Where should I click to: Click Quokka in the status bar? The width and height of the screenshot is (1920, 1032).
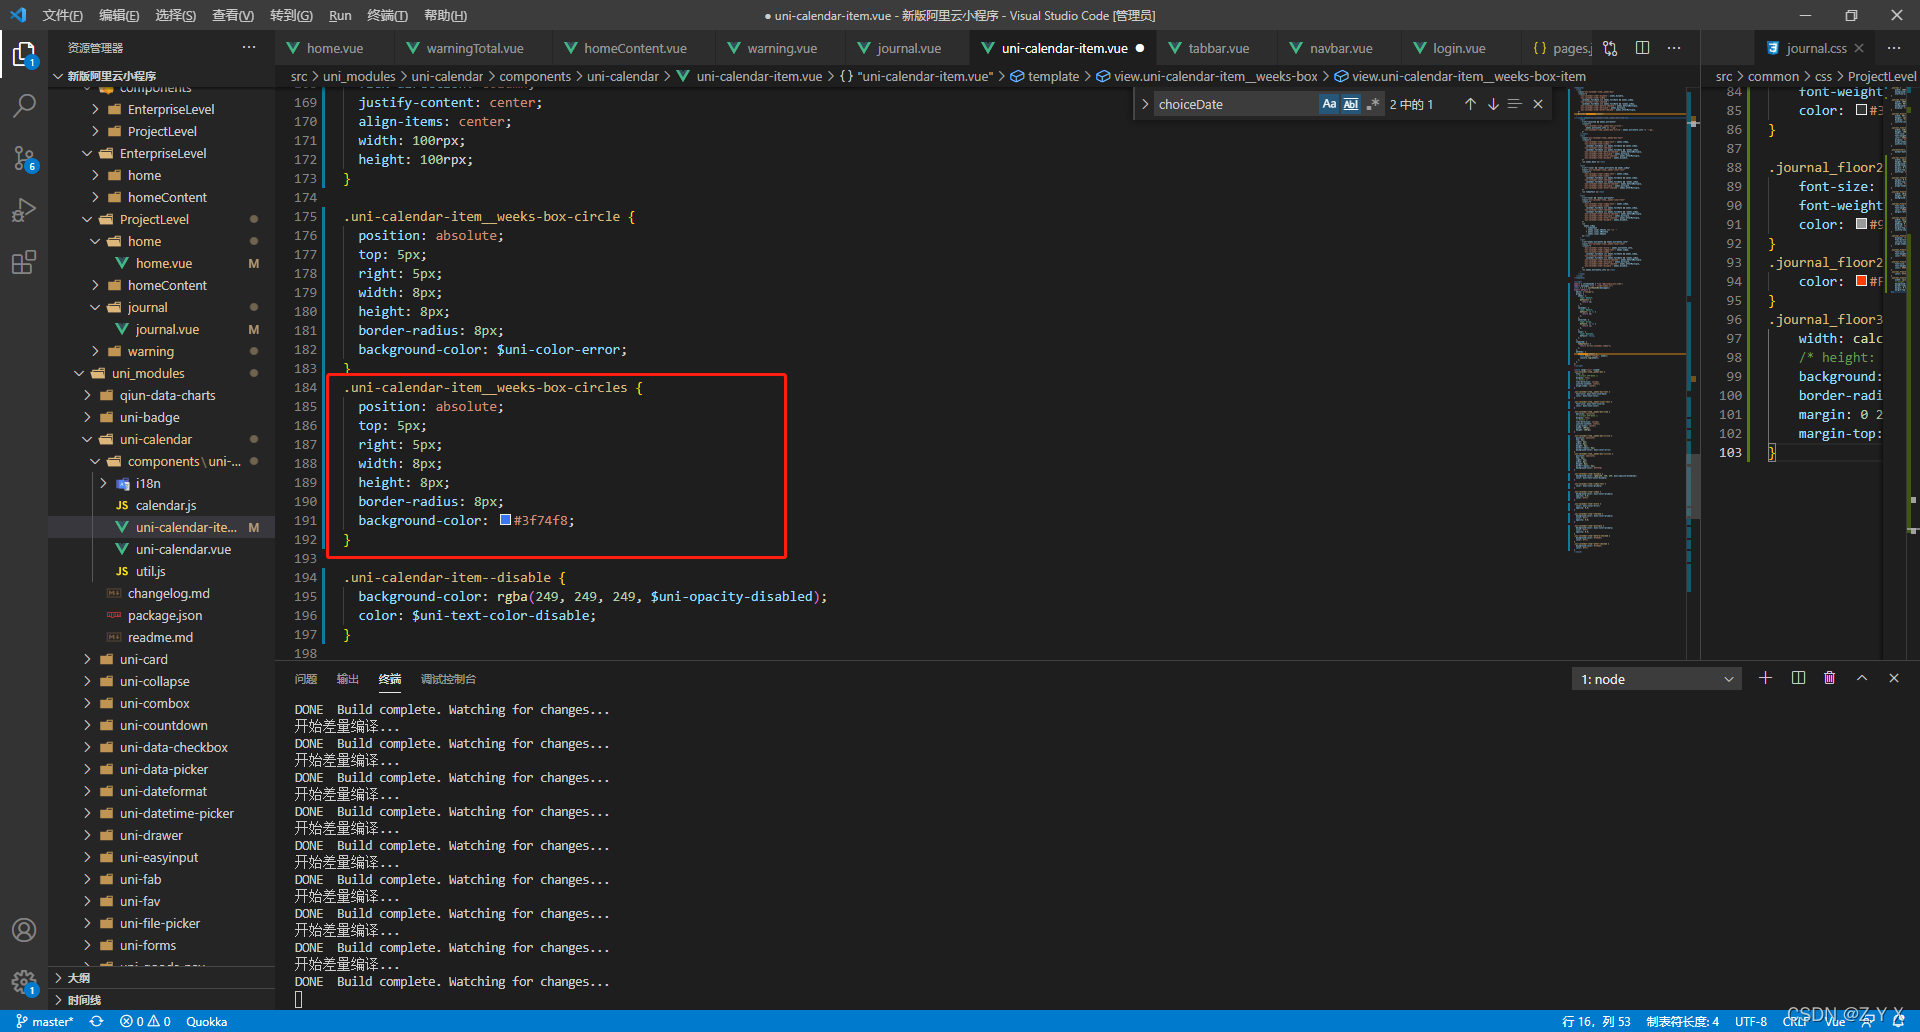[x=207, y=1021]
